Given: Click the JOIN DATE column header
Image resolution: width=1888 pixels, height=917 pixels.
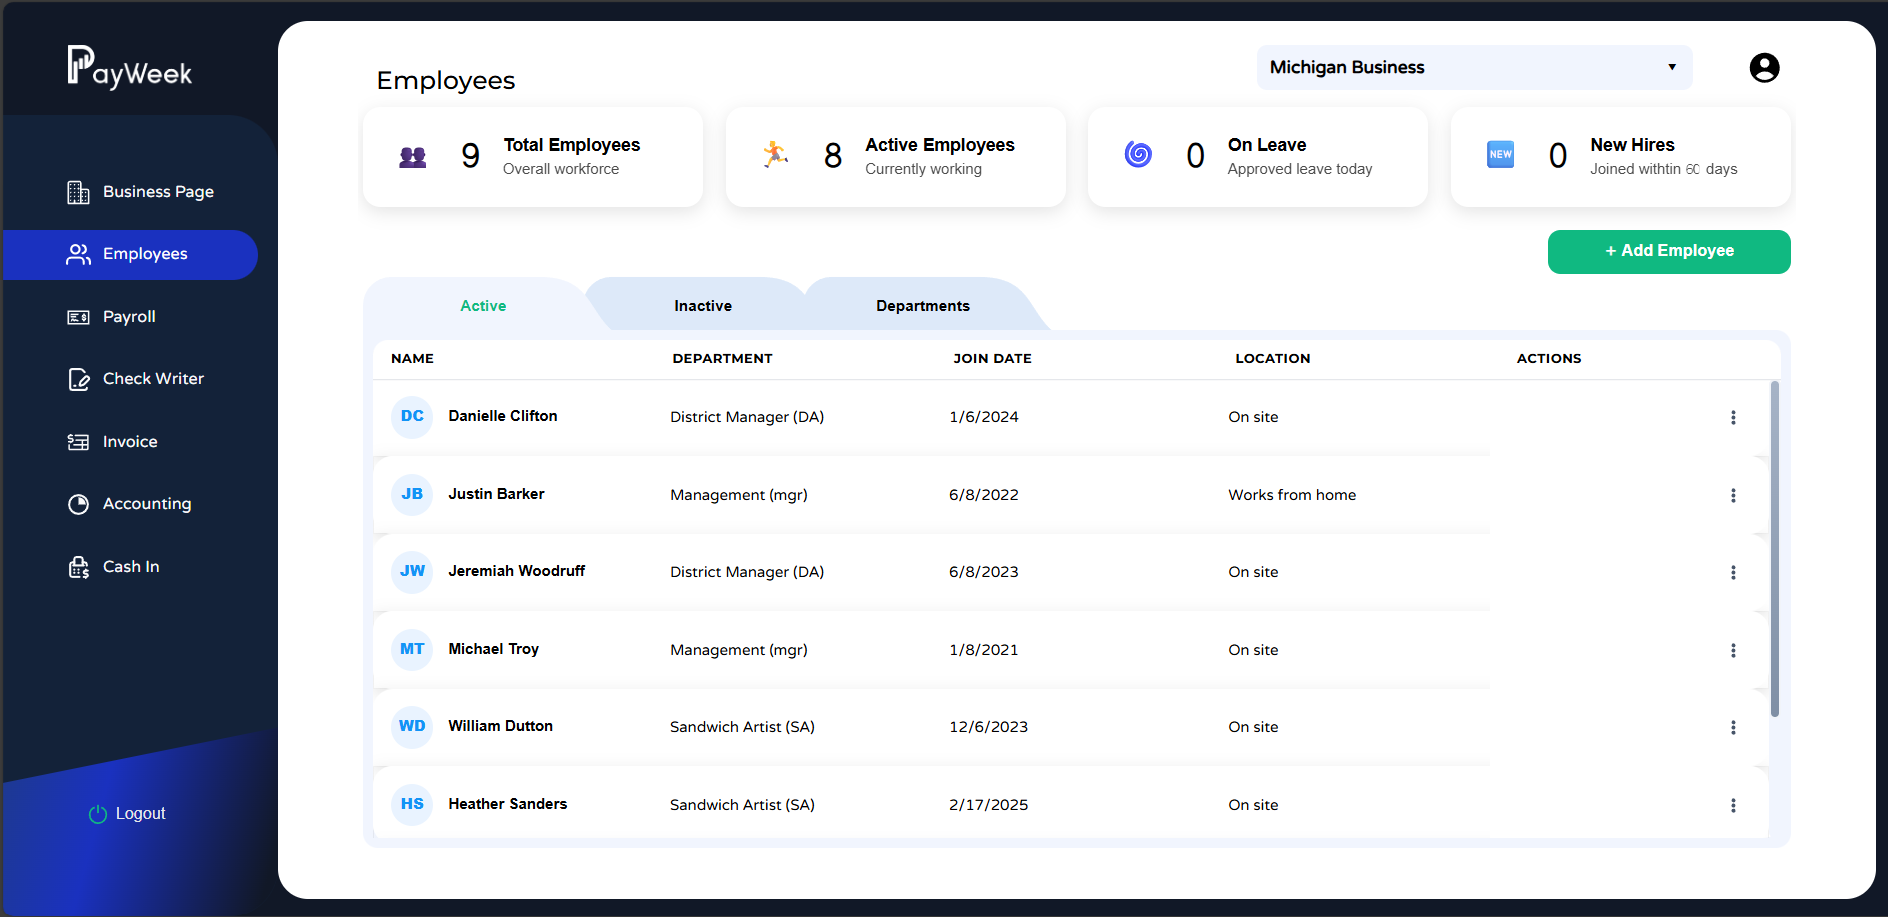Looking at the screenshot, I should pos(992,359).
